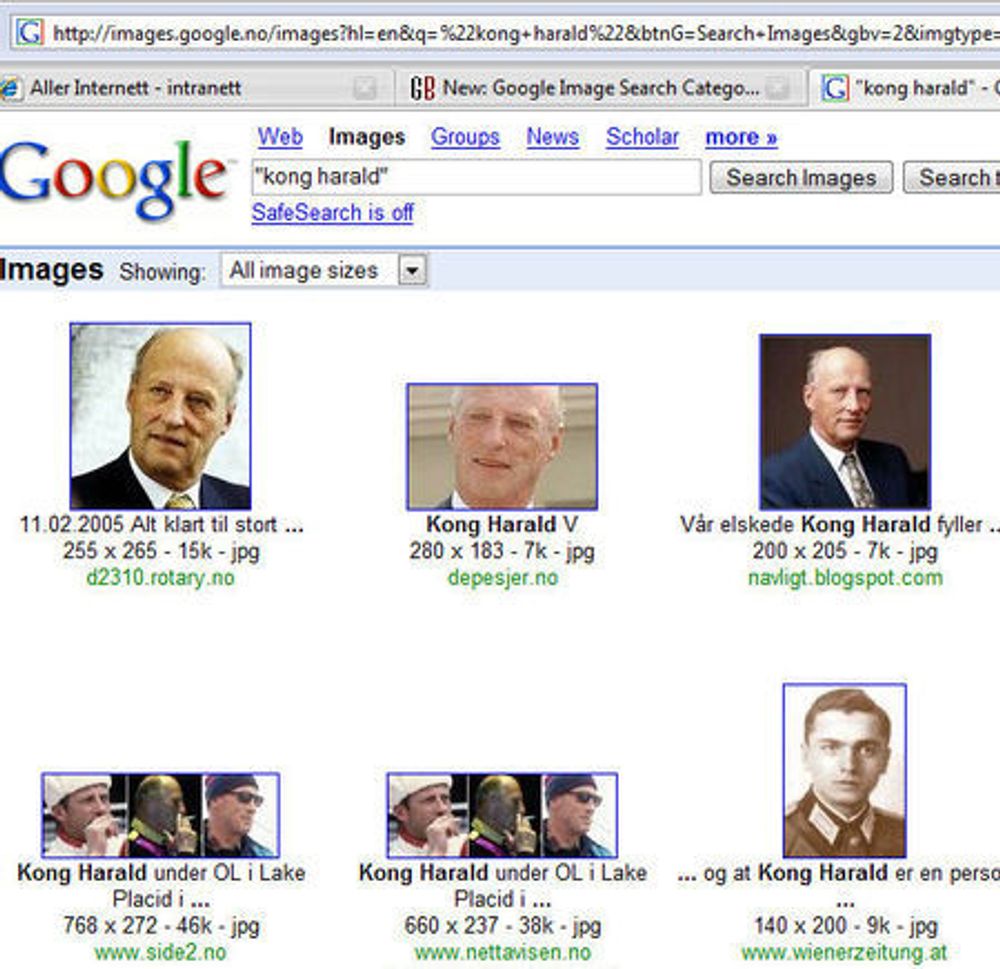Click the Internet Explorer icon on Aller Internett tab

coord(10,88)
